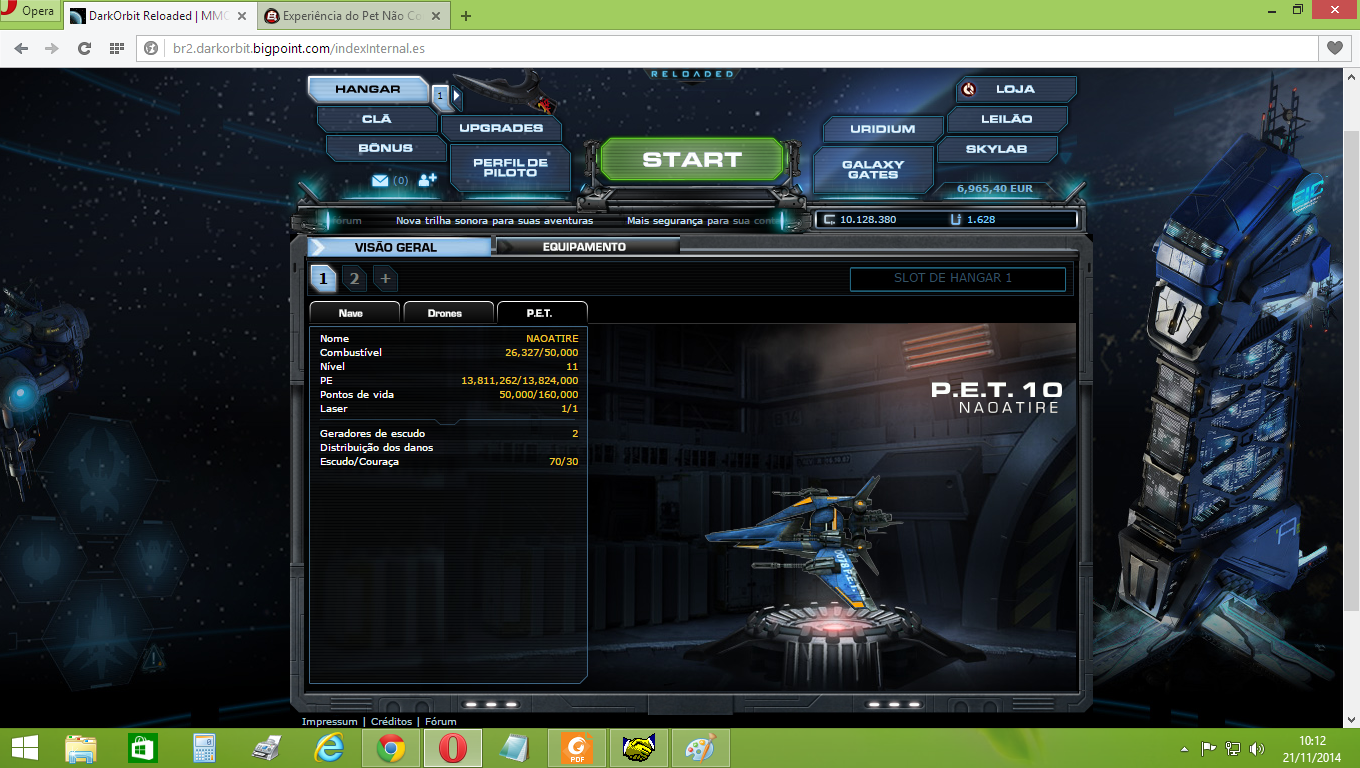
Task: Open the PDF reader taskbar icon
Action: tap(576, 748)
